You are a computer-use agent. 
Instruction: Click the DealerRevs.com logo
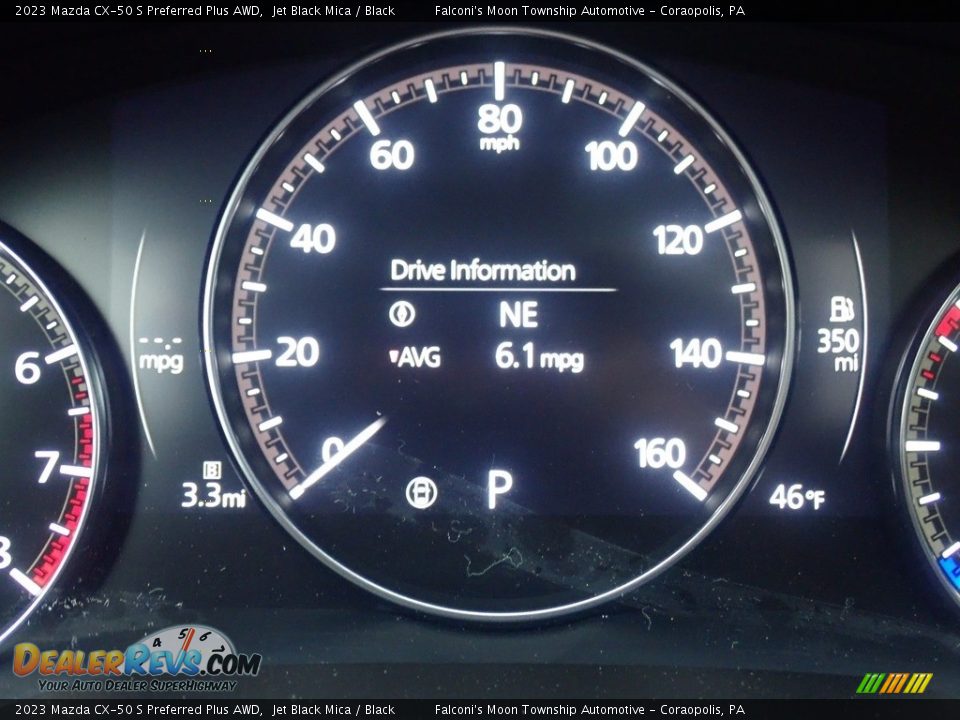tap(138, 659)
